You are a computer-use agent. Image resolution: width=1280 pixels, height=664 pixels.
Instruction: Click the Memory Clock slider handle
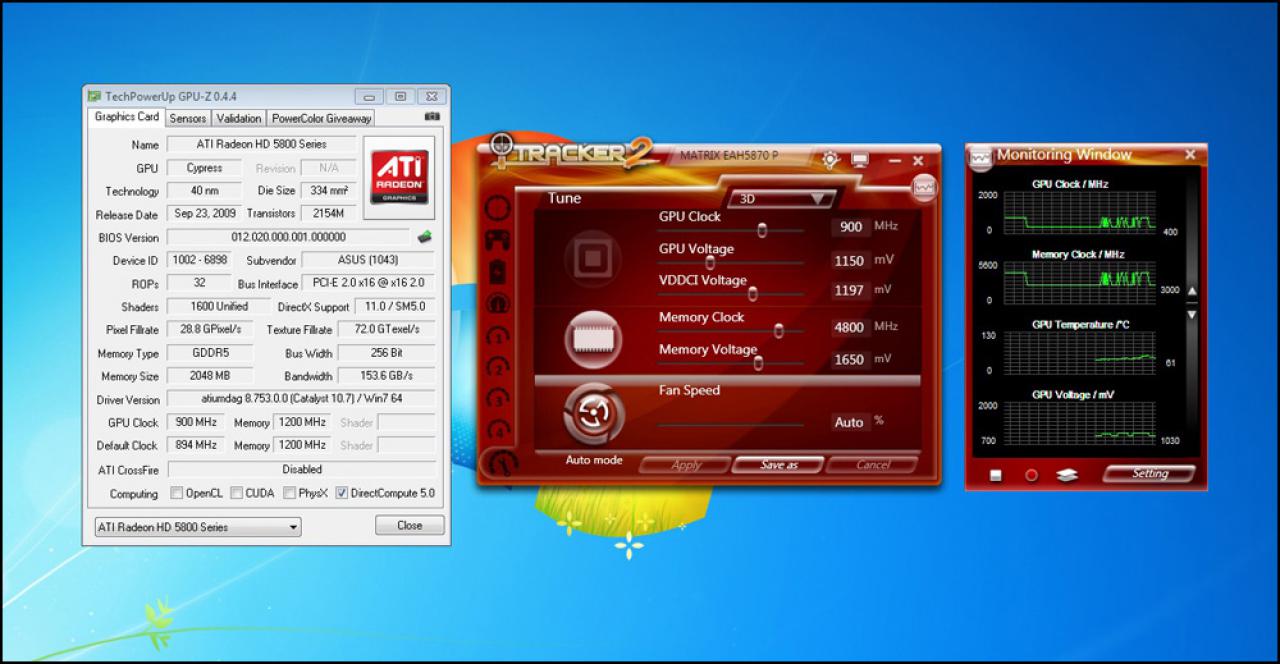click(778, 331)
